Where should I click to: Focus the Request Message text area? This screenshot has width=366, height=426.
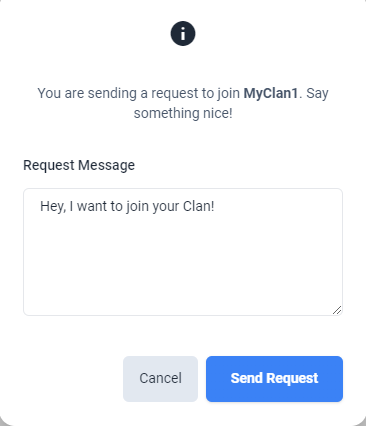[183, 252]
